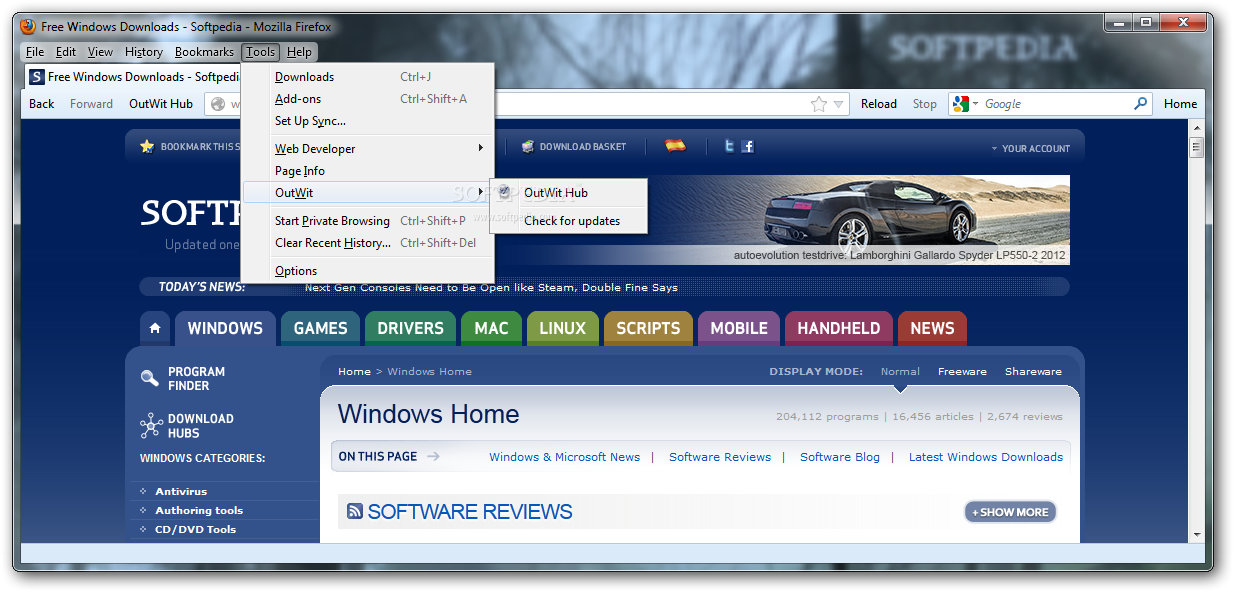
Task: Choose Add-ons from the Tools menu
Action: click(368, 99)
